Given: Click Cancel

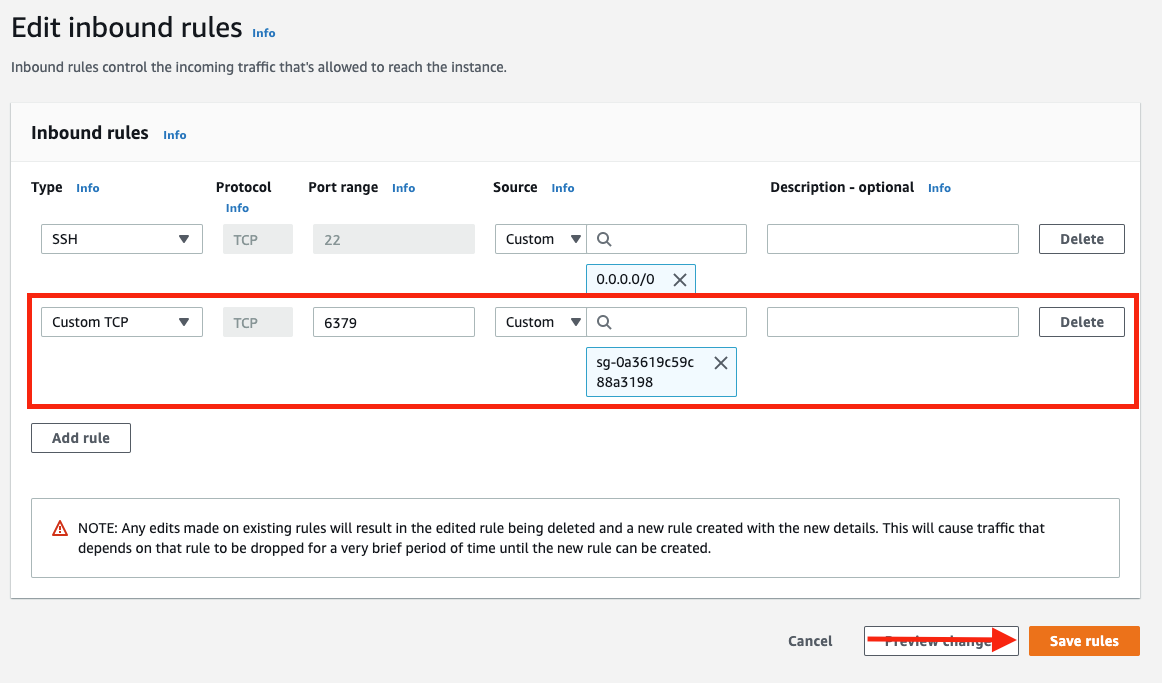Looking at the screenshot, I should coord(810,641).
